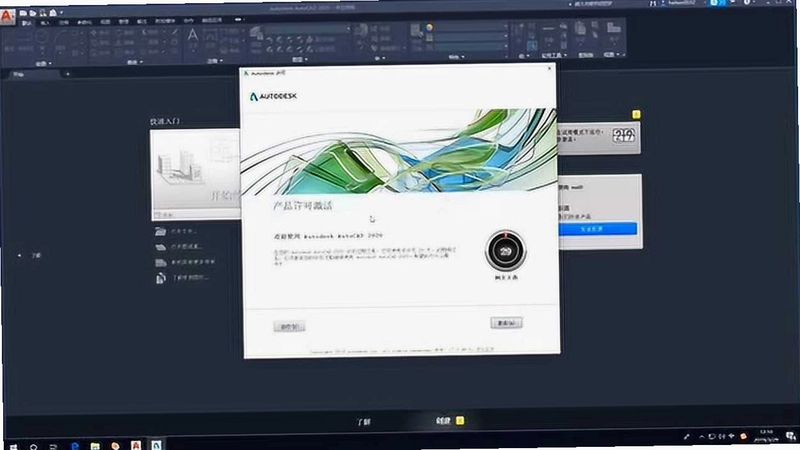Expand the 修改 panel title dropdown
Viewport: 800px width, 450px height.
point(135,62)
